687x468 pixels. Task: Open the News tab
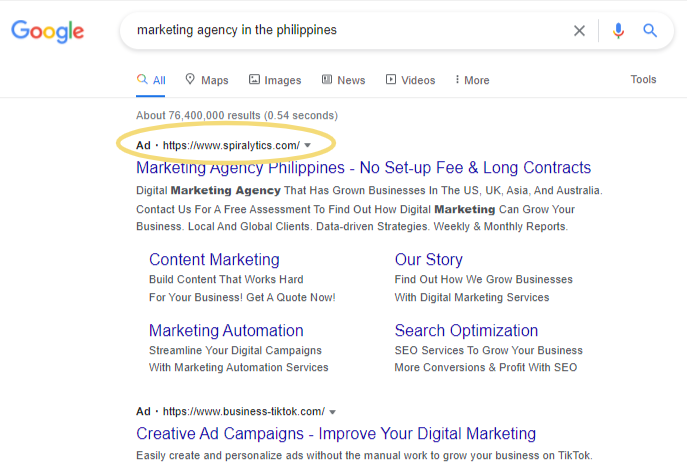[x=344, y=80]
